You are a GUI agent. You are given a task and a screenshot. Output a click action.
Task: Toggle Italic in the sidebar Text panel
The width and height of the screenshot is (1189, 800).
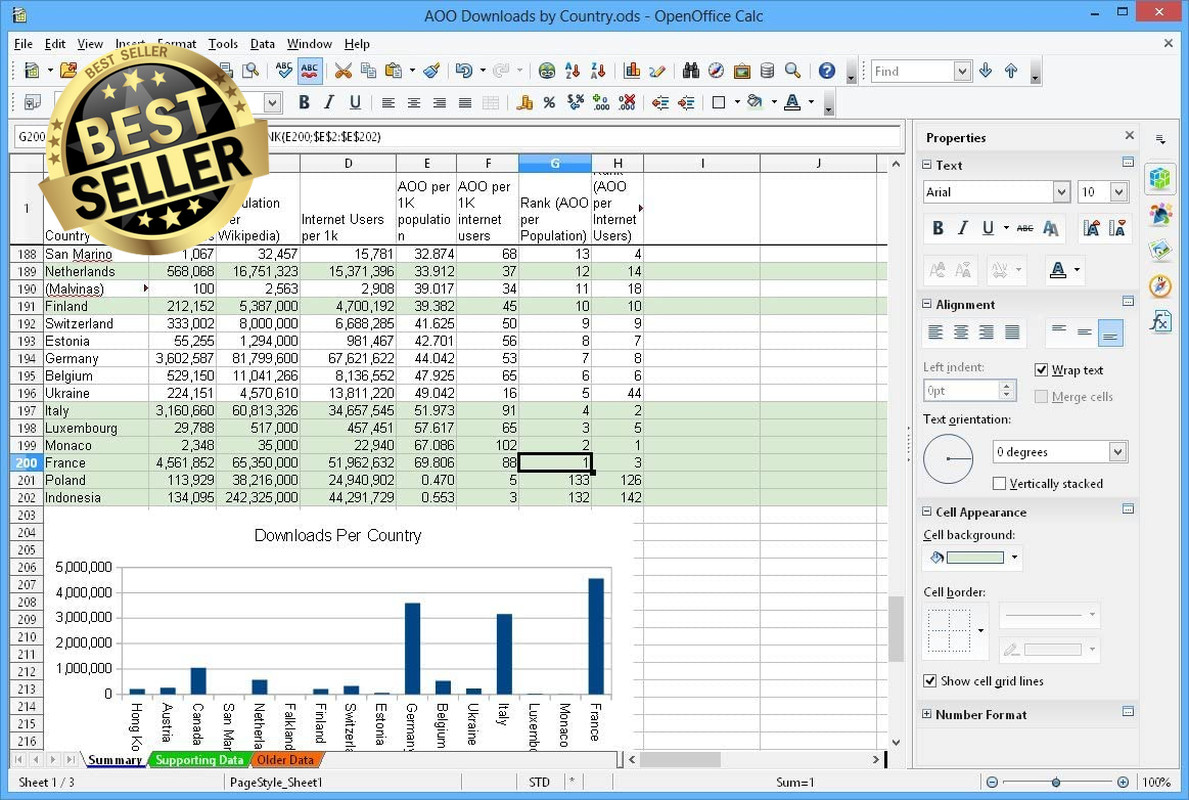(x=963, y=228)
